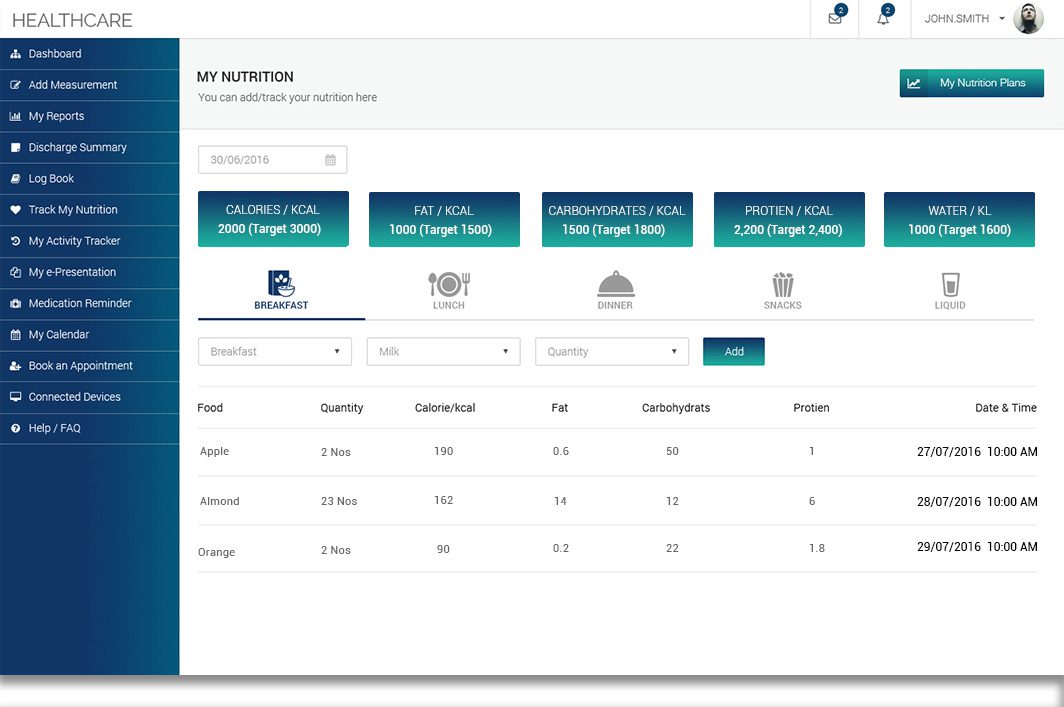Click the My Reports chart icon

coord(16,116)
